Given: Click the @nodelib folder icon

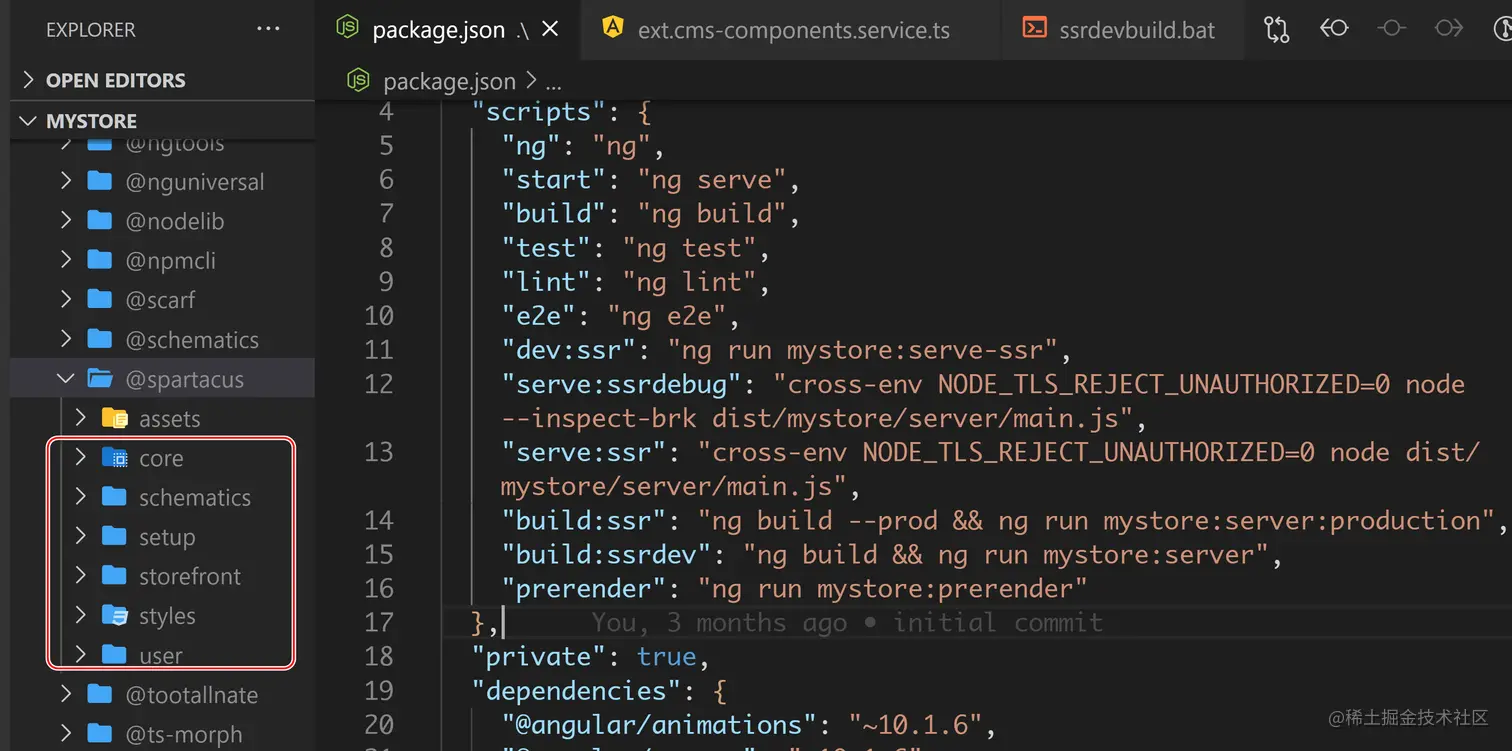Looking at the screenshot, I should 99,221.
